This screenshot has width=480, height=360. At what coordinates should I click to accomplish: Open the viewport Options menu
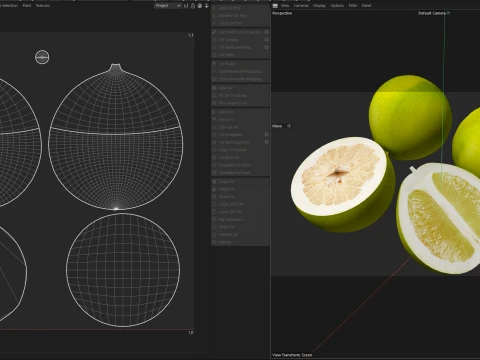tap(337, 6)
